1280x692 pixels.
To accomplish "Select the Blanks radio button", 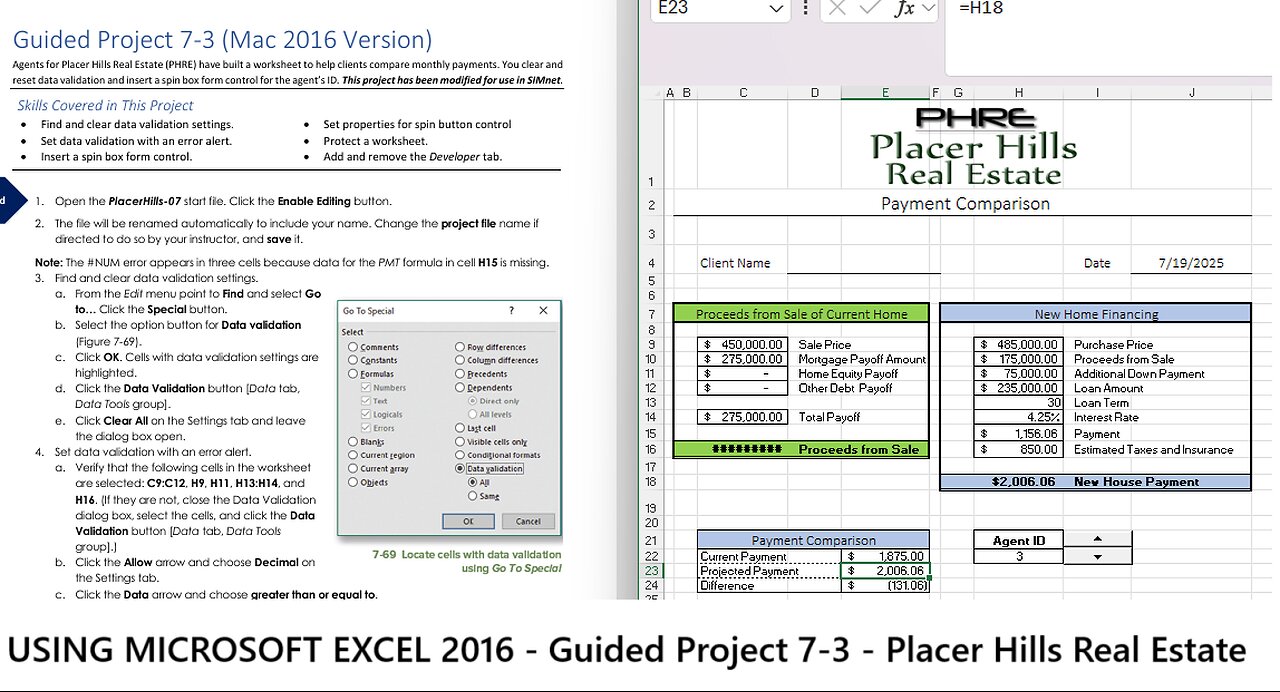I will tap(353, 441).
